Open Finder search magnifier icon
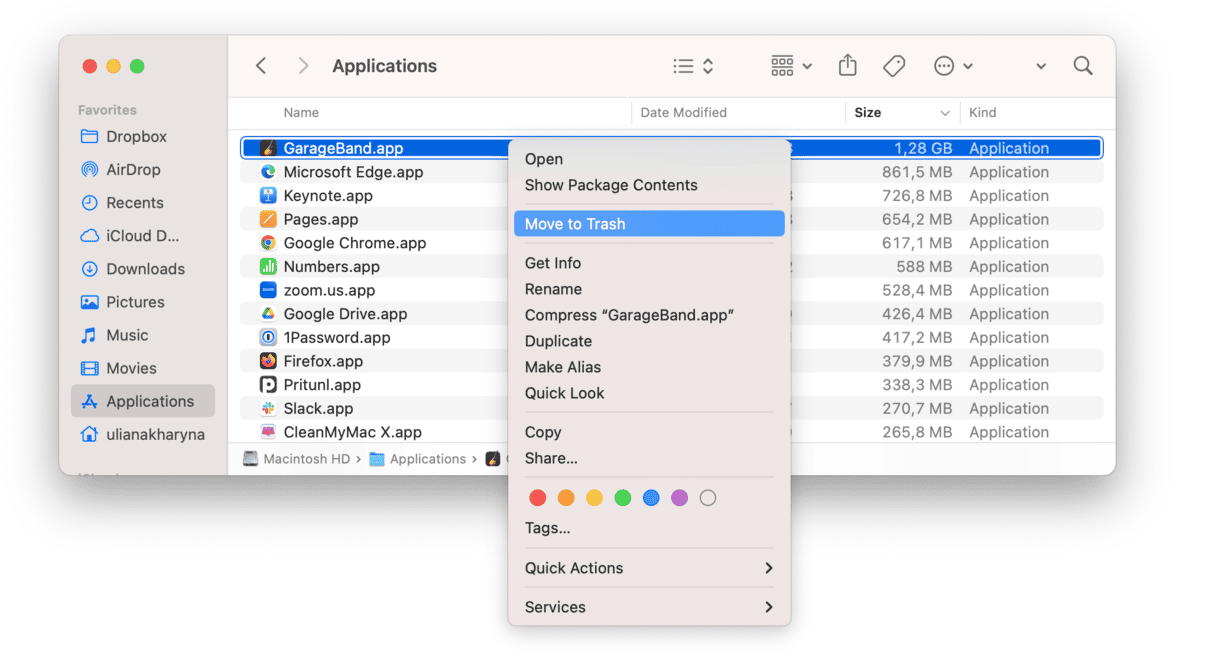1215x668 pixels. tap(1082, 66)
